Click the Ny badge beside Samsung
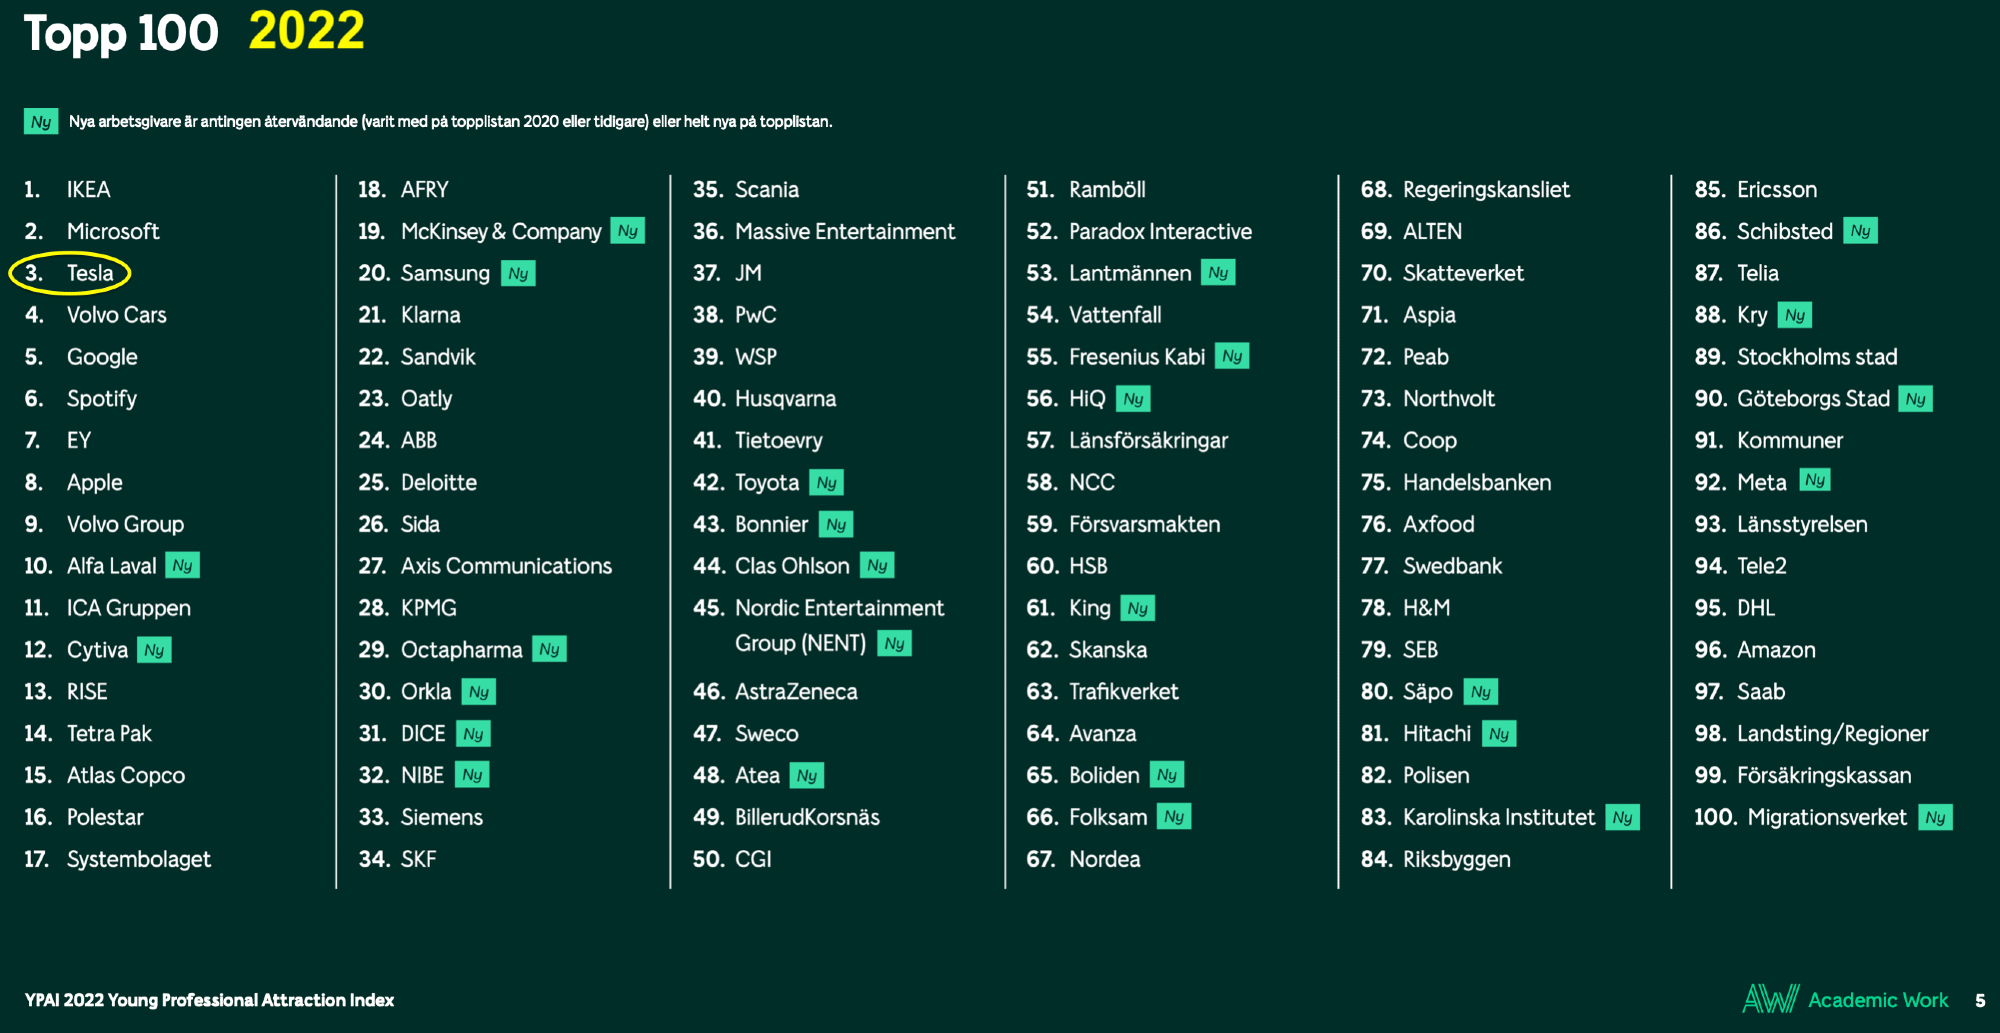 (x=518, y=274)
